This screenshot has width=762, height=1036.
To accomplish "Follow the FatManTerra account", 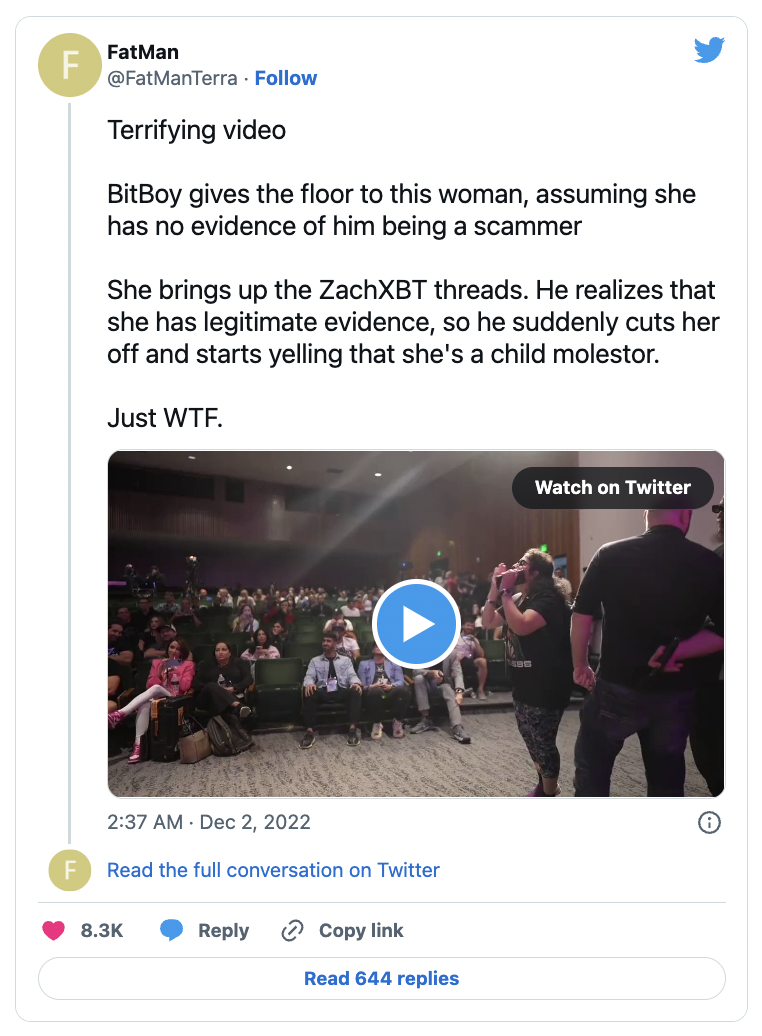I will pos(286,78).
